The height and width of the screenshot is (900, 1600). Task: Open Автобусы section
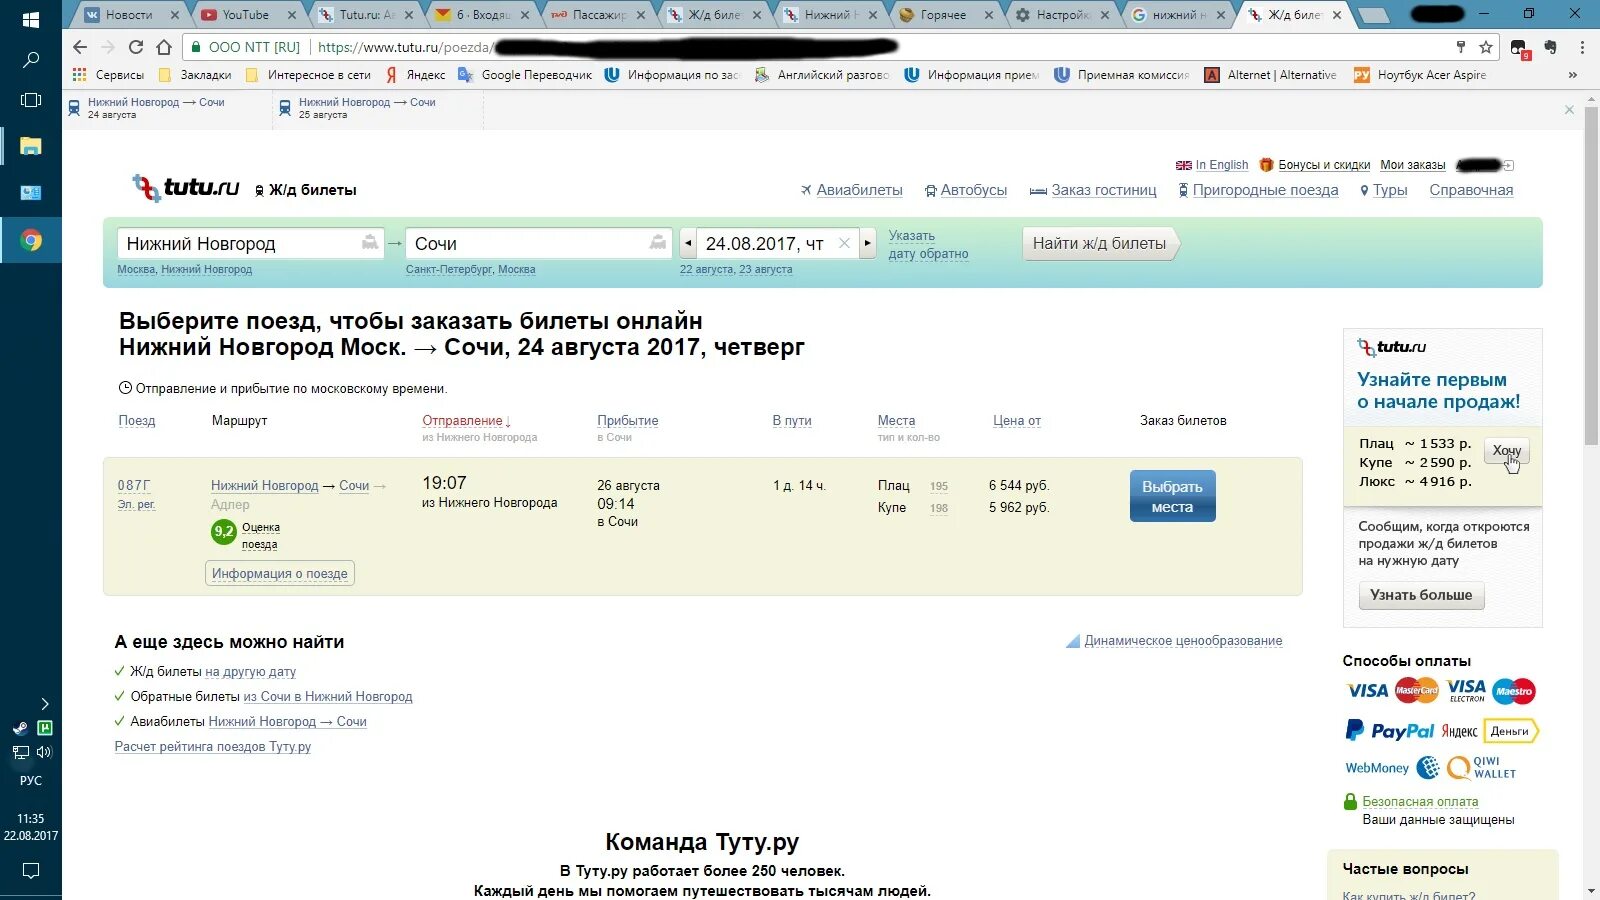[x=973, y=190]
